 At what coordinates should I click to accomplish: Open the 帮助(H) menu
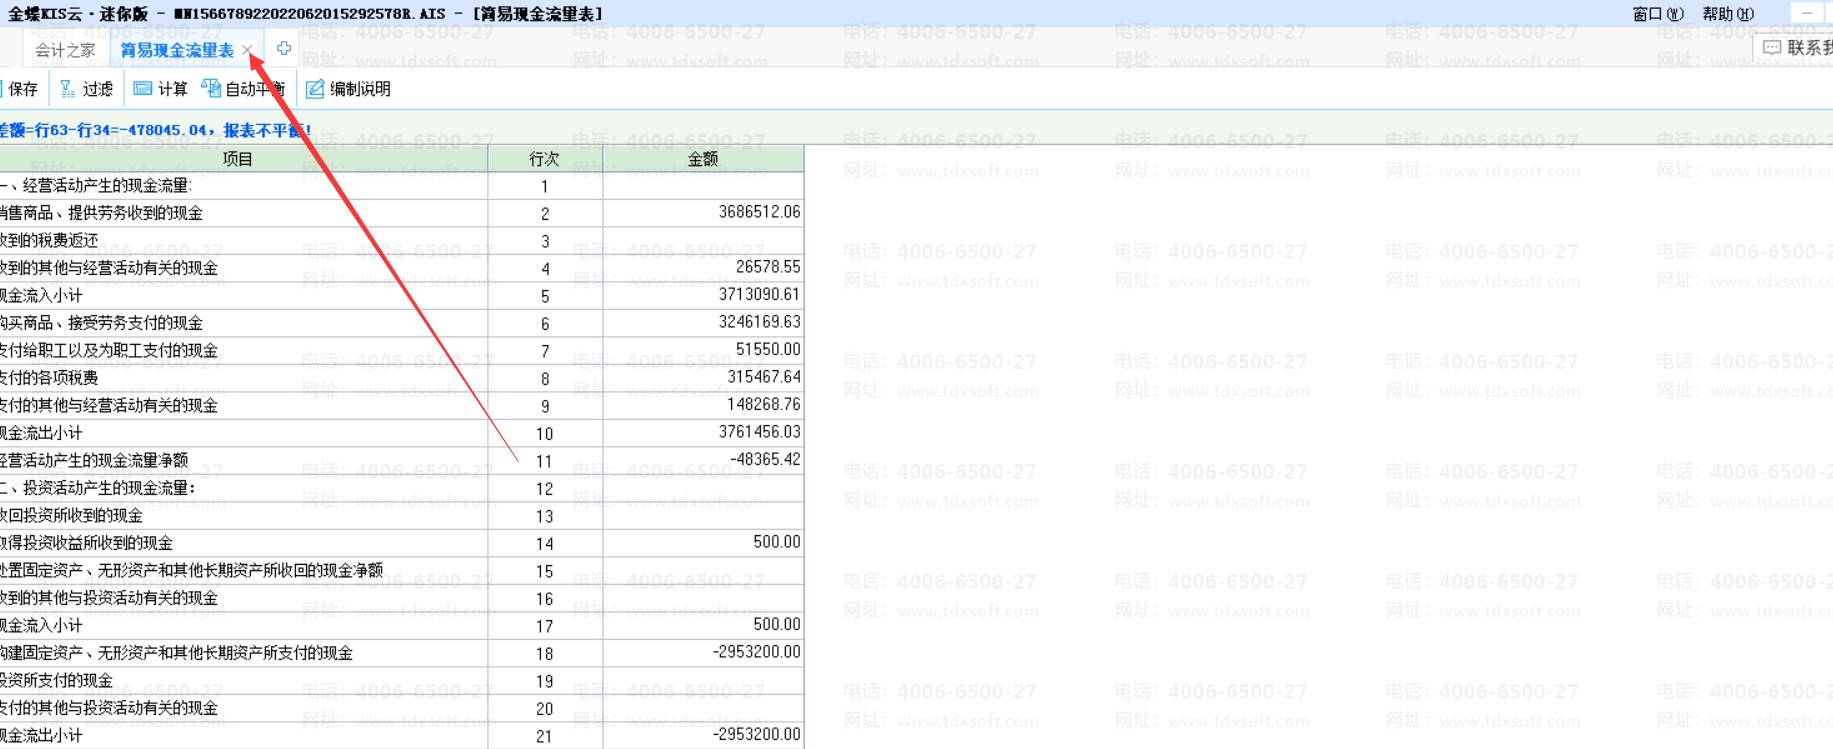point(1727,14)
